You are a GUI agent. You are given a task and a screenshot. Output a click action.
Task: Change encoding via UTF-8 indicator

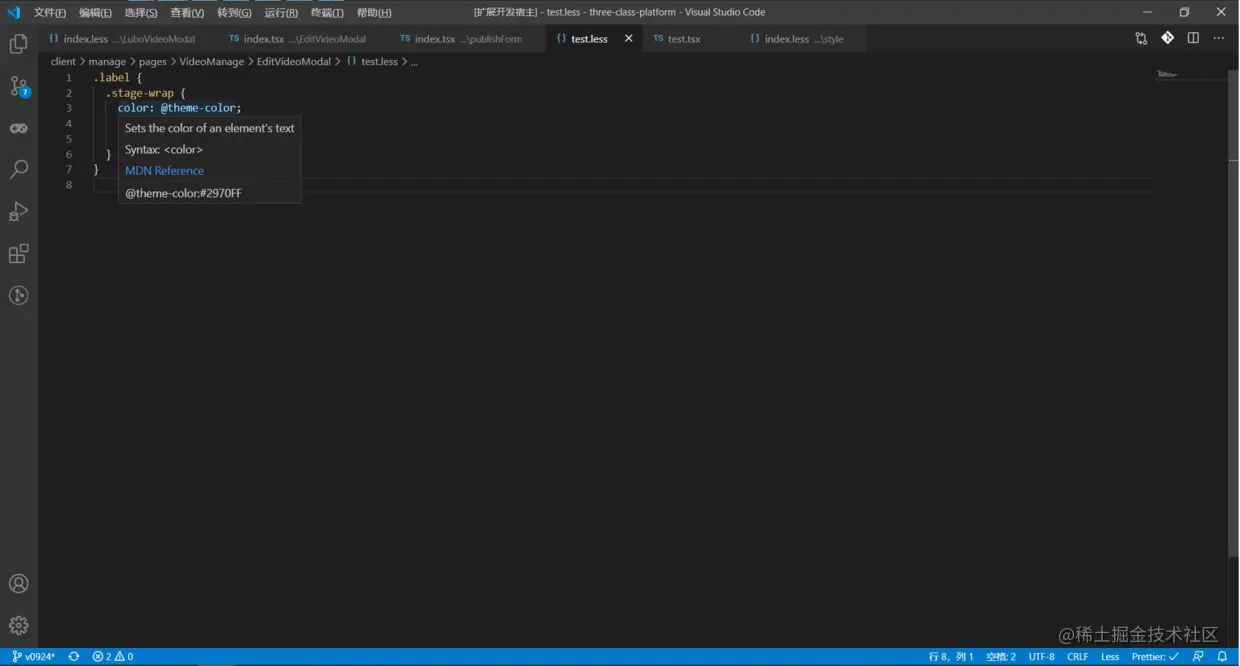1042,656
